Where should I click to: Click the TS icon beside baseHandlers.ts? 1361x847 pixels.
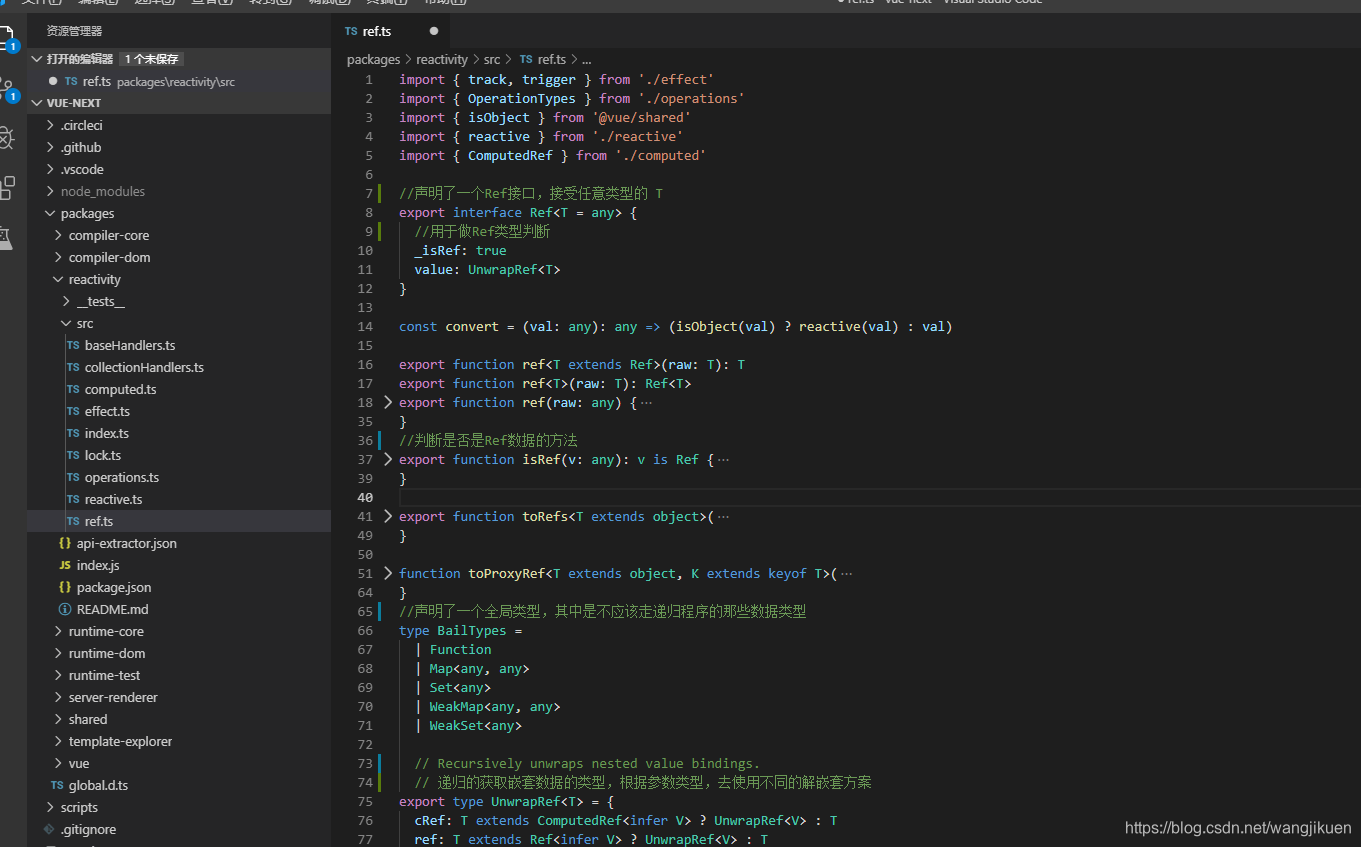[x=73, y=345]
